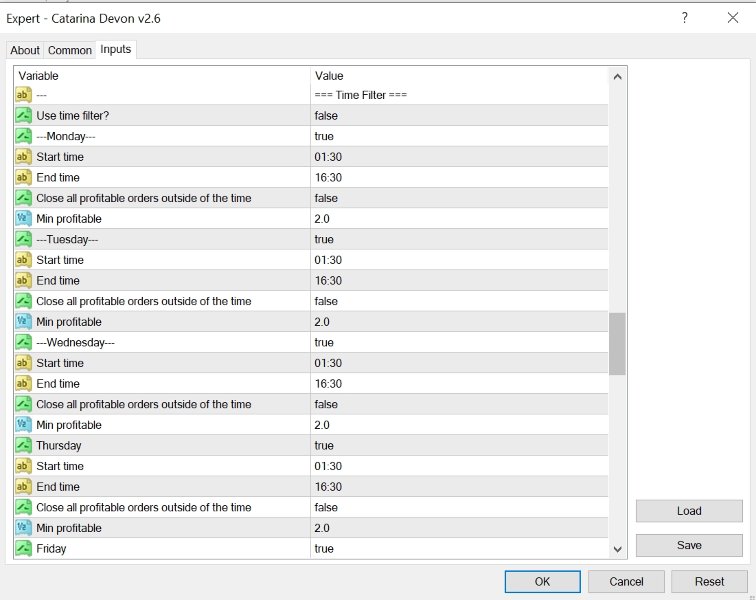Click the icon beside the Friday row
Image resolution: width=756 pixels, height=600 pixels.
pyautogui.click(x=23, y=548)
